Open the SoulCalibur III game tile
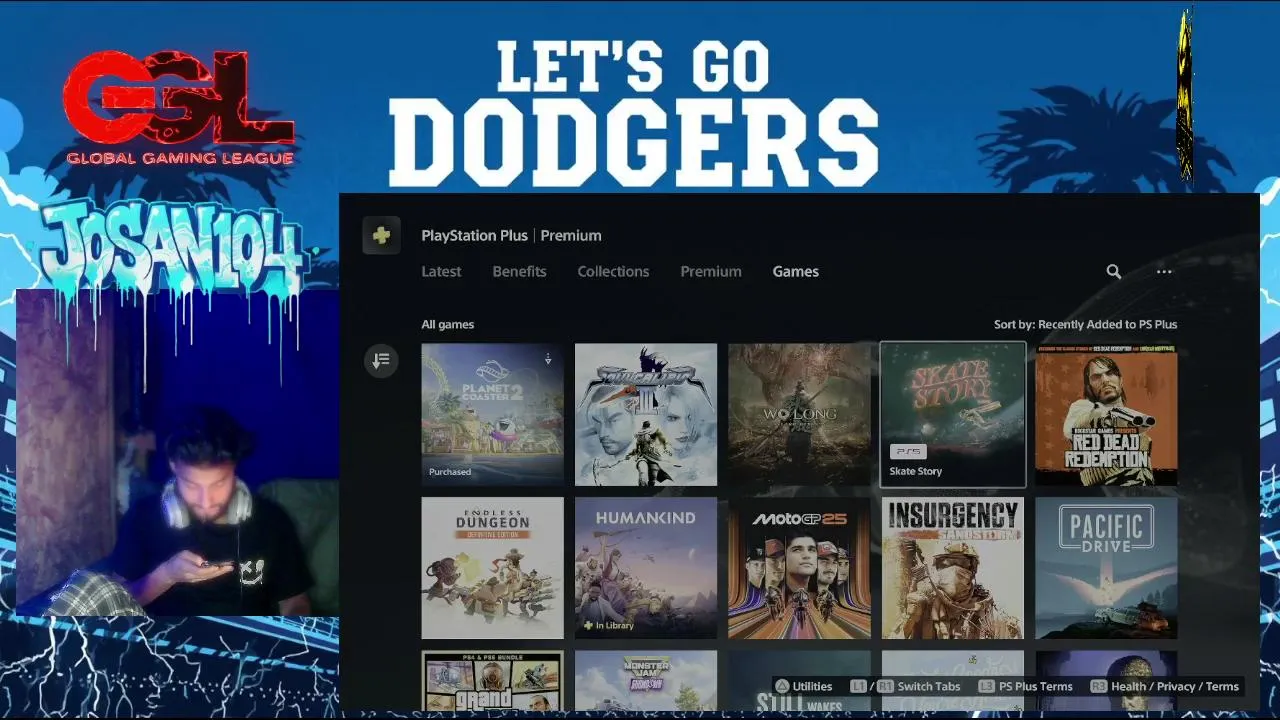Viewport: 1280px width, 720px height. pos(646,415)
